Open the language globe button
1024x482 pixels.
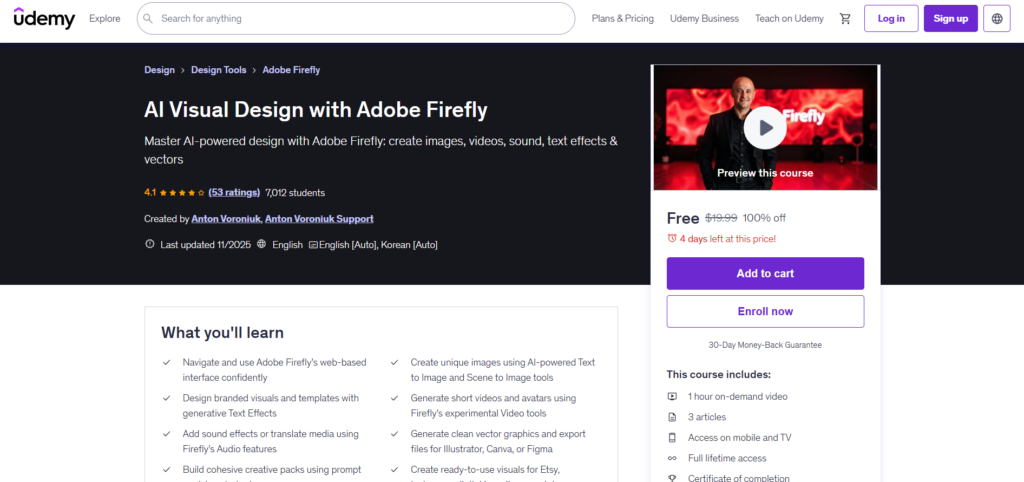tap(997, 18)
